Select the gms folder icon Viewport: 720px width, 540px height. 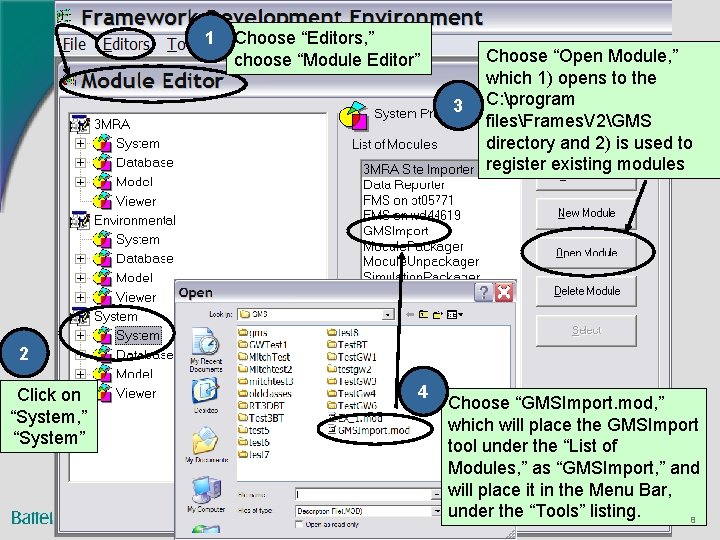tap(243, 332)
